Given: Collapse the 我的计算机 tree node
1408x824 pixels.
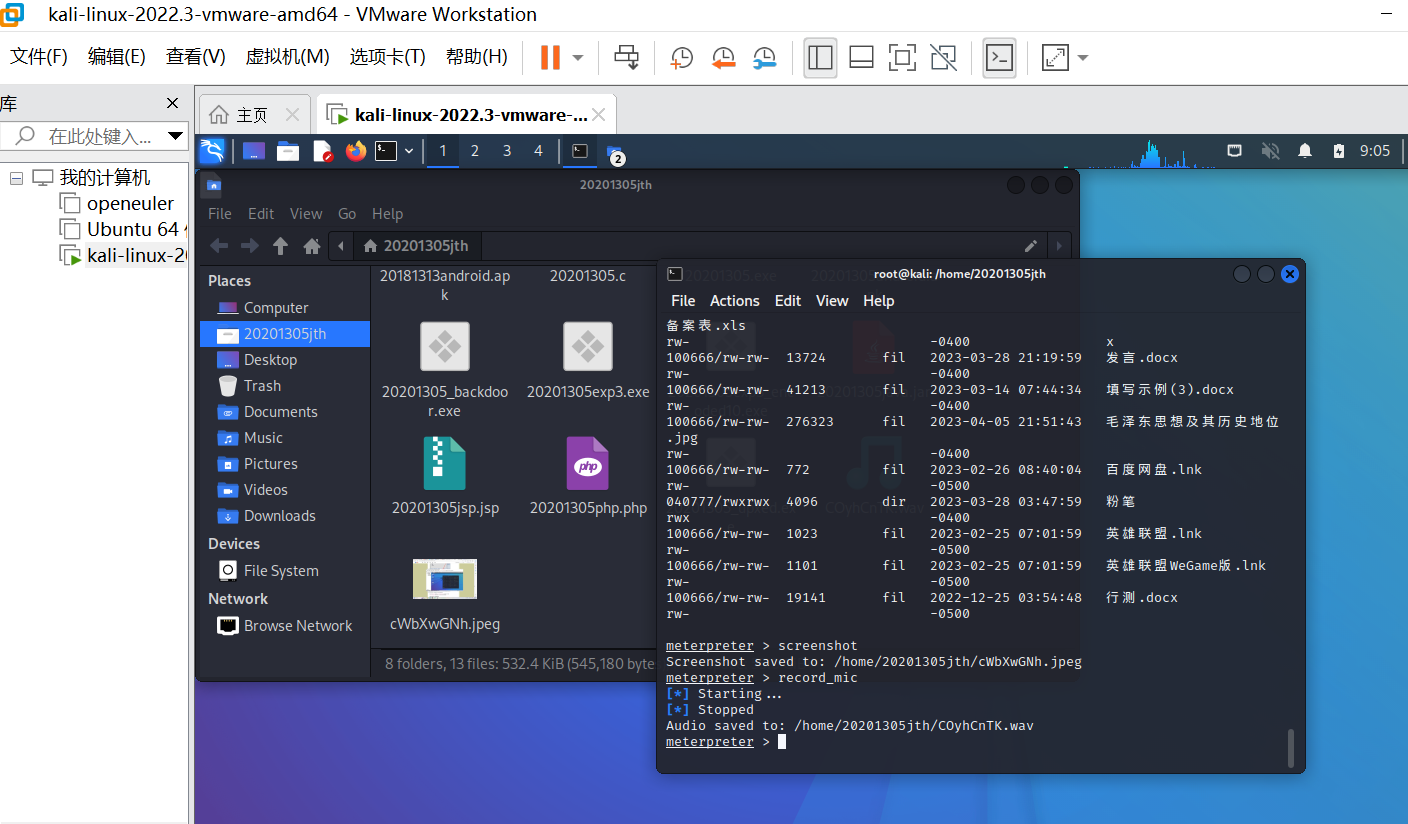Looking at the screenshot, I should coord(16,178).
